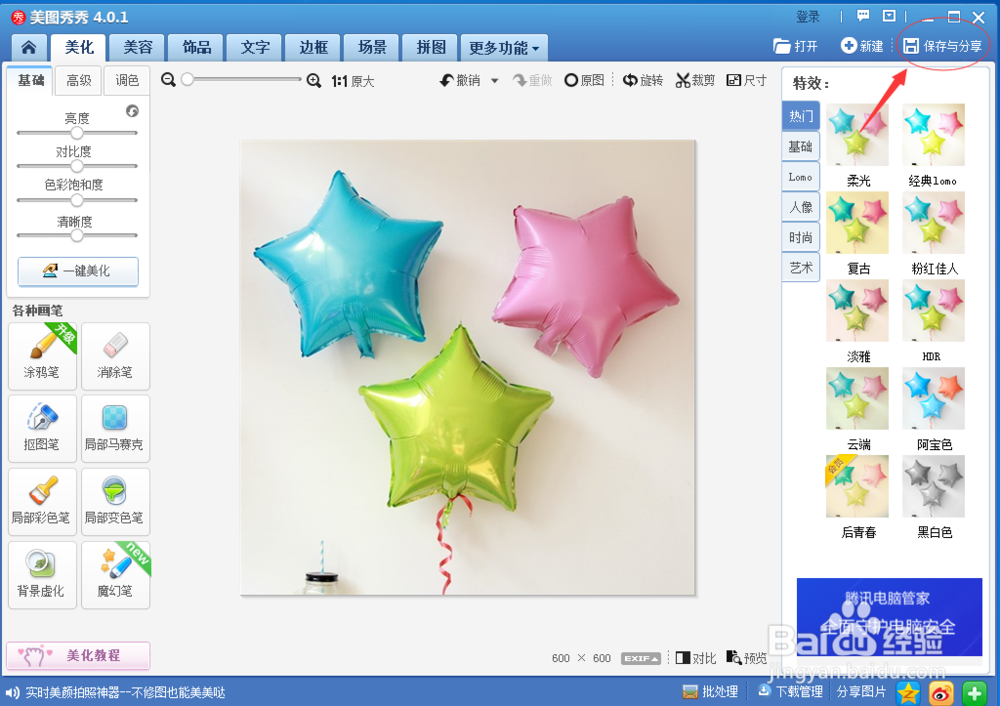Click the 对比度 contrast slider handle

click(x=77, y=166)
